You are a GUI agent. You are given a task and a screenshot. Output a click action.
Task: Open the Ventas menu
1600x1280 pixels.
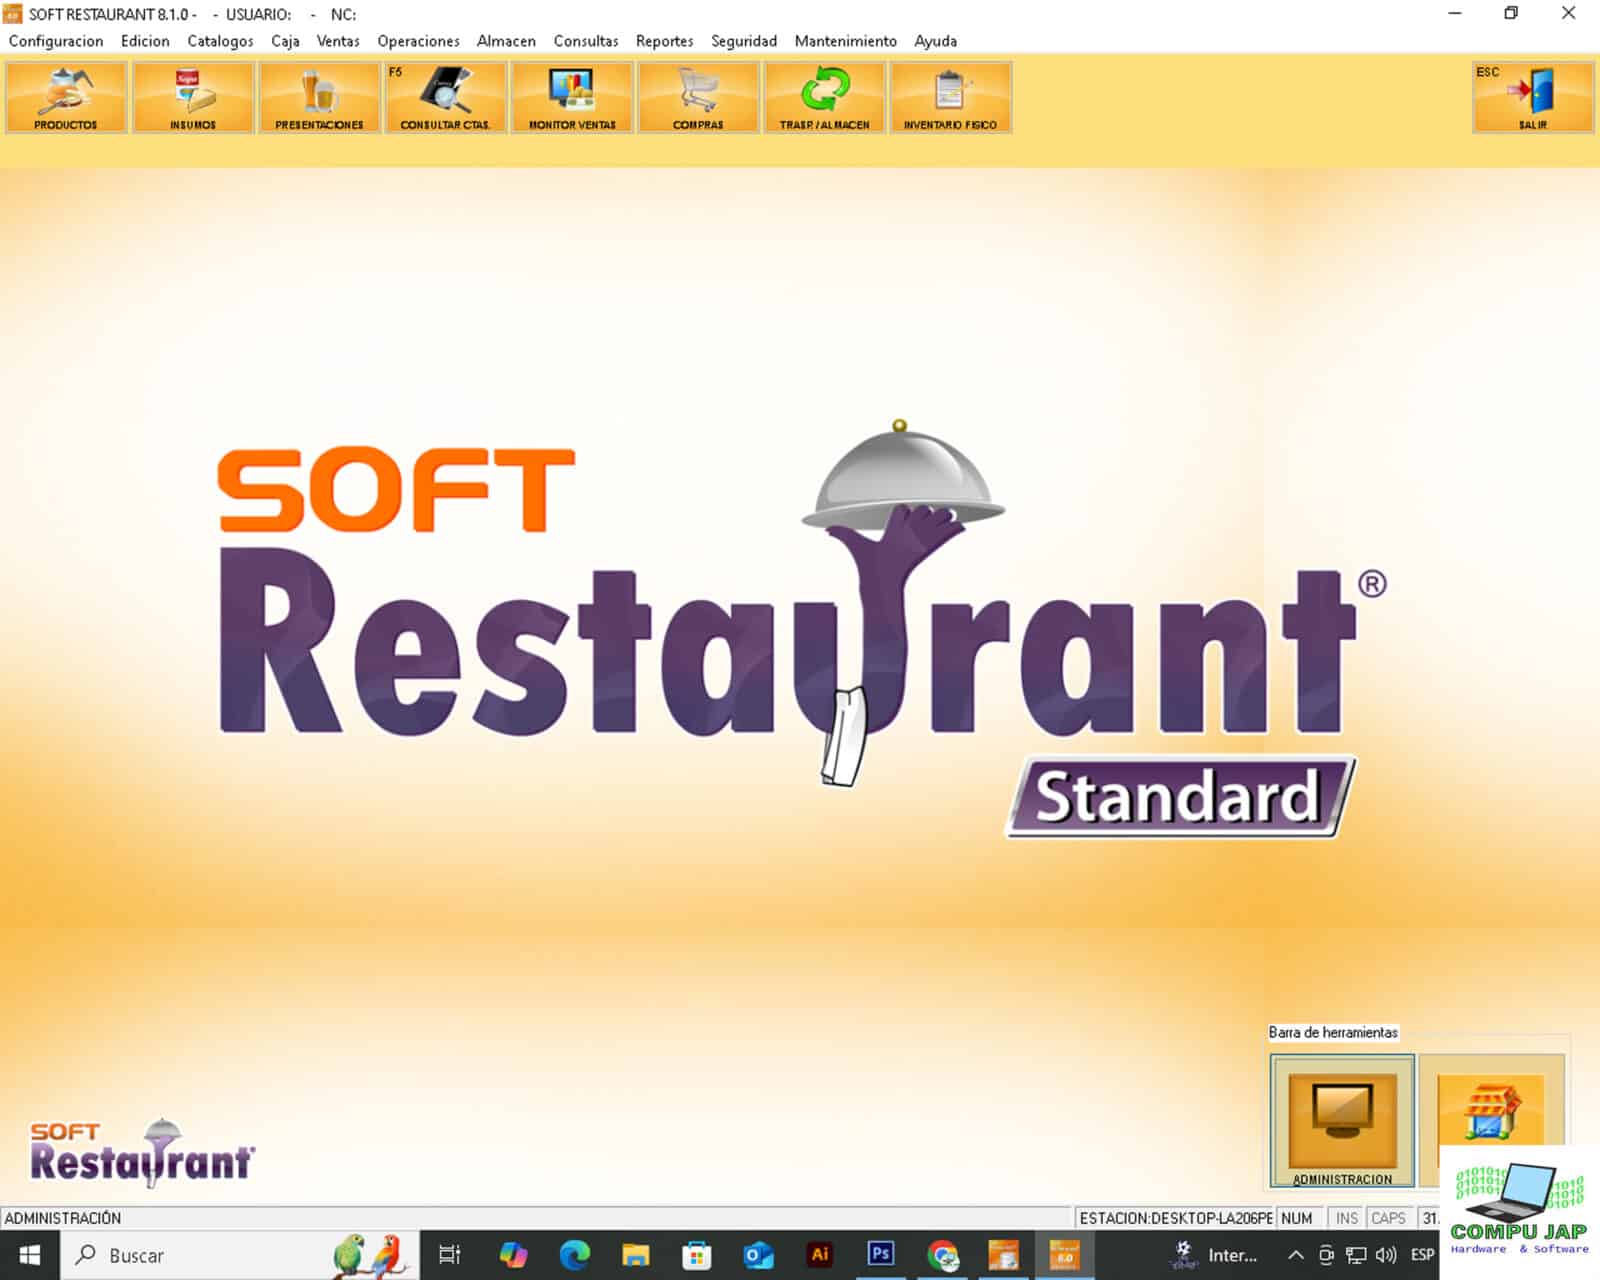coord(338,41)
